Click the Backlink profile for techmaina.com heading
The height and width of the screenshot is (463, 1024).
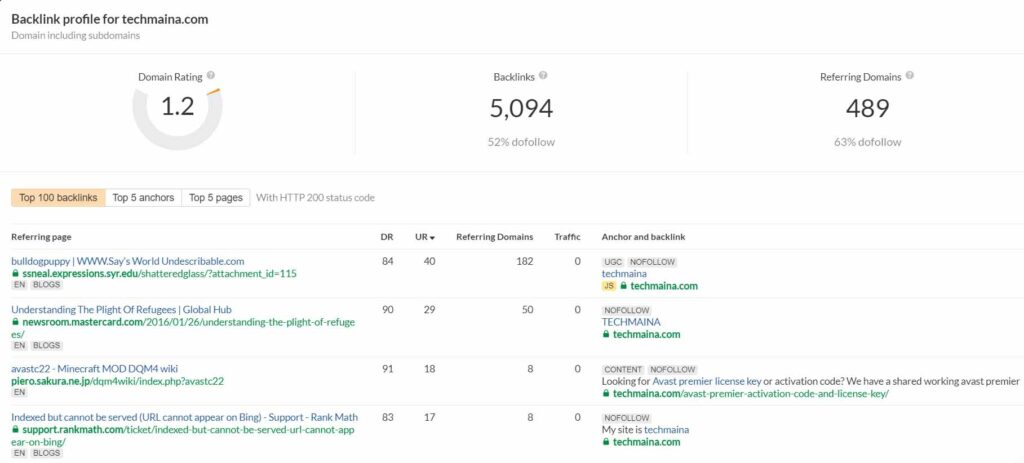pos(110,19)
